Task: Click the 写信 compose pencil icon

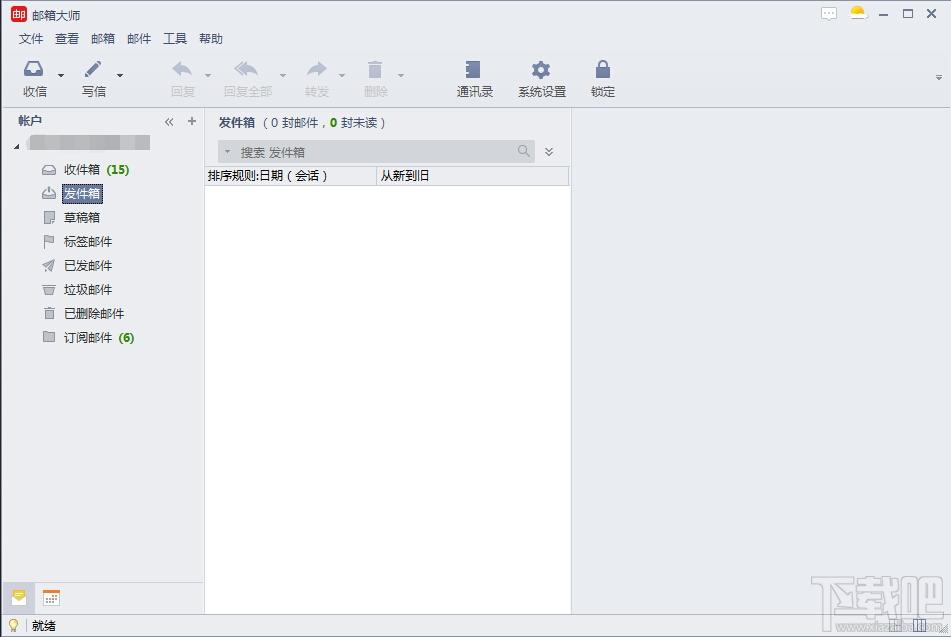Action: [x=93, y=69]
